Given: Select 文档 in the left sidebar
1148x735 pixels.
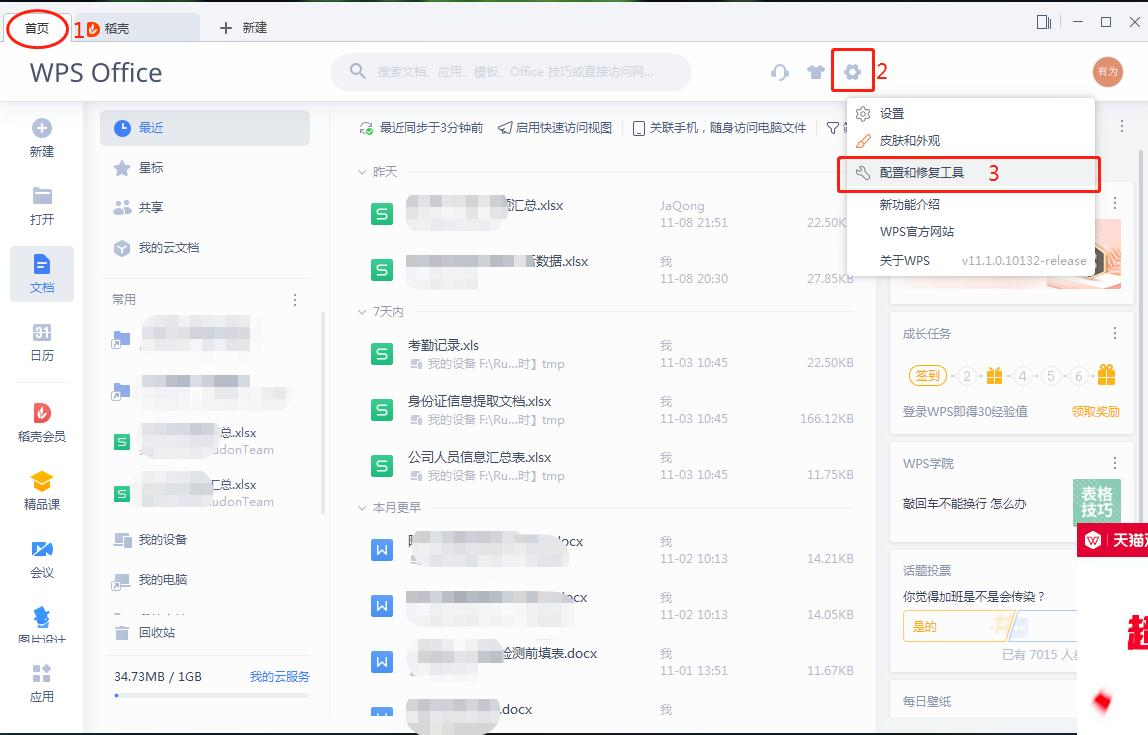Looking at the screenshot, I should (42, 274).
